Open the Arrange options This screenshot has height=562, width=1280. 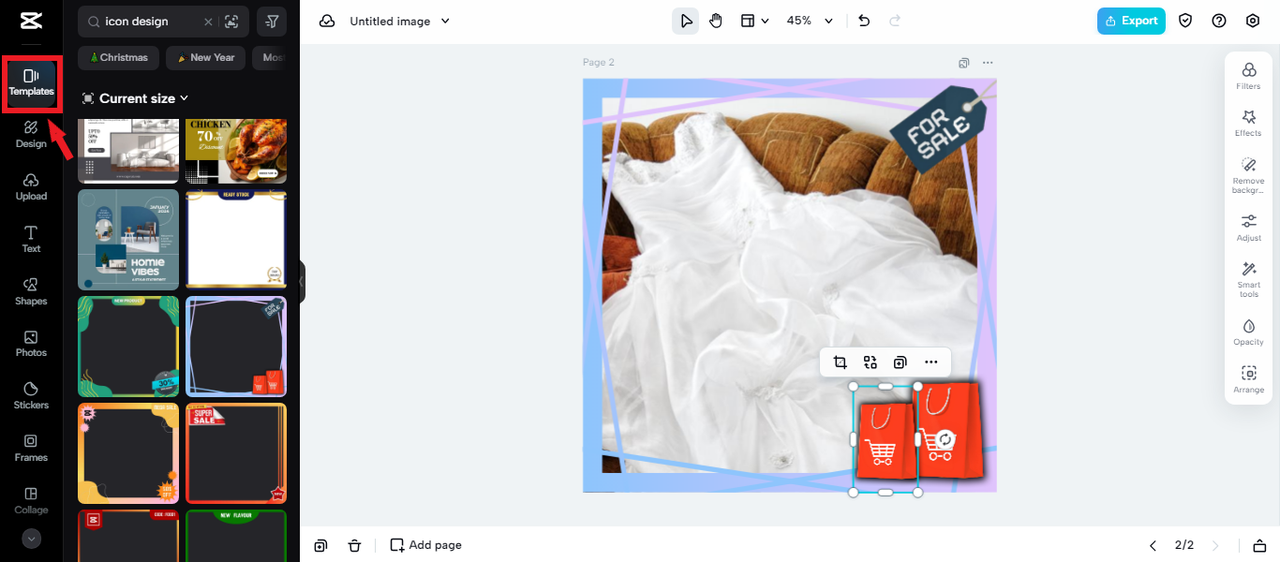click(x=1249, y=380)
